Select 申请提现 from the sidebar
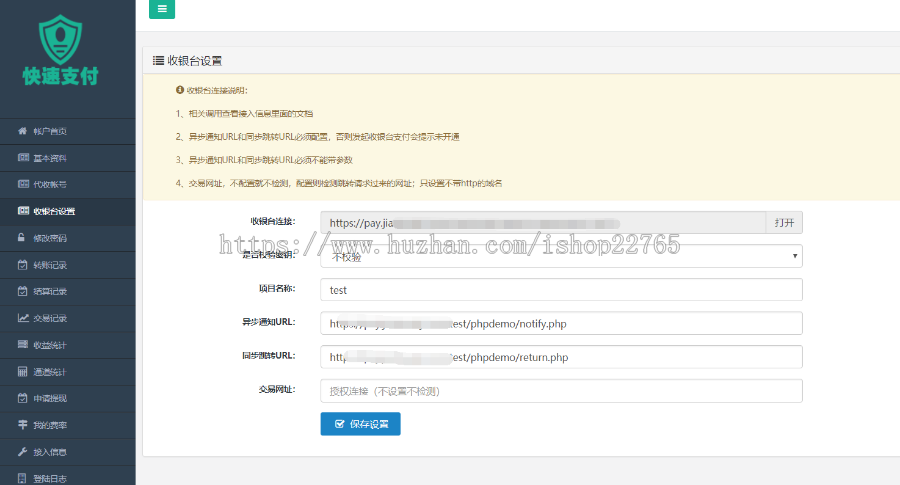Image resolution: width=900 pixels, height=485 pixels. pos(68,398)
